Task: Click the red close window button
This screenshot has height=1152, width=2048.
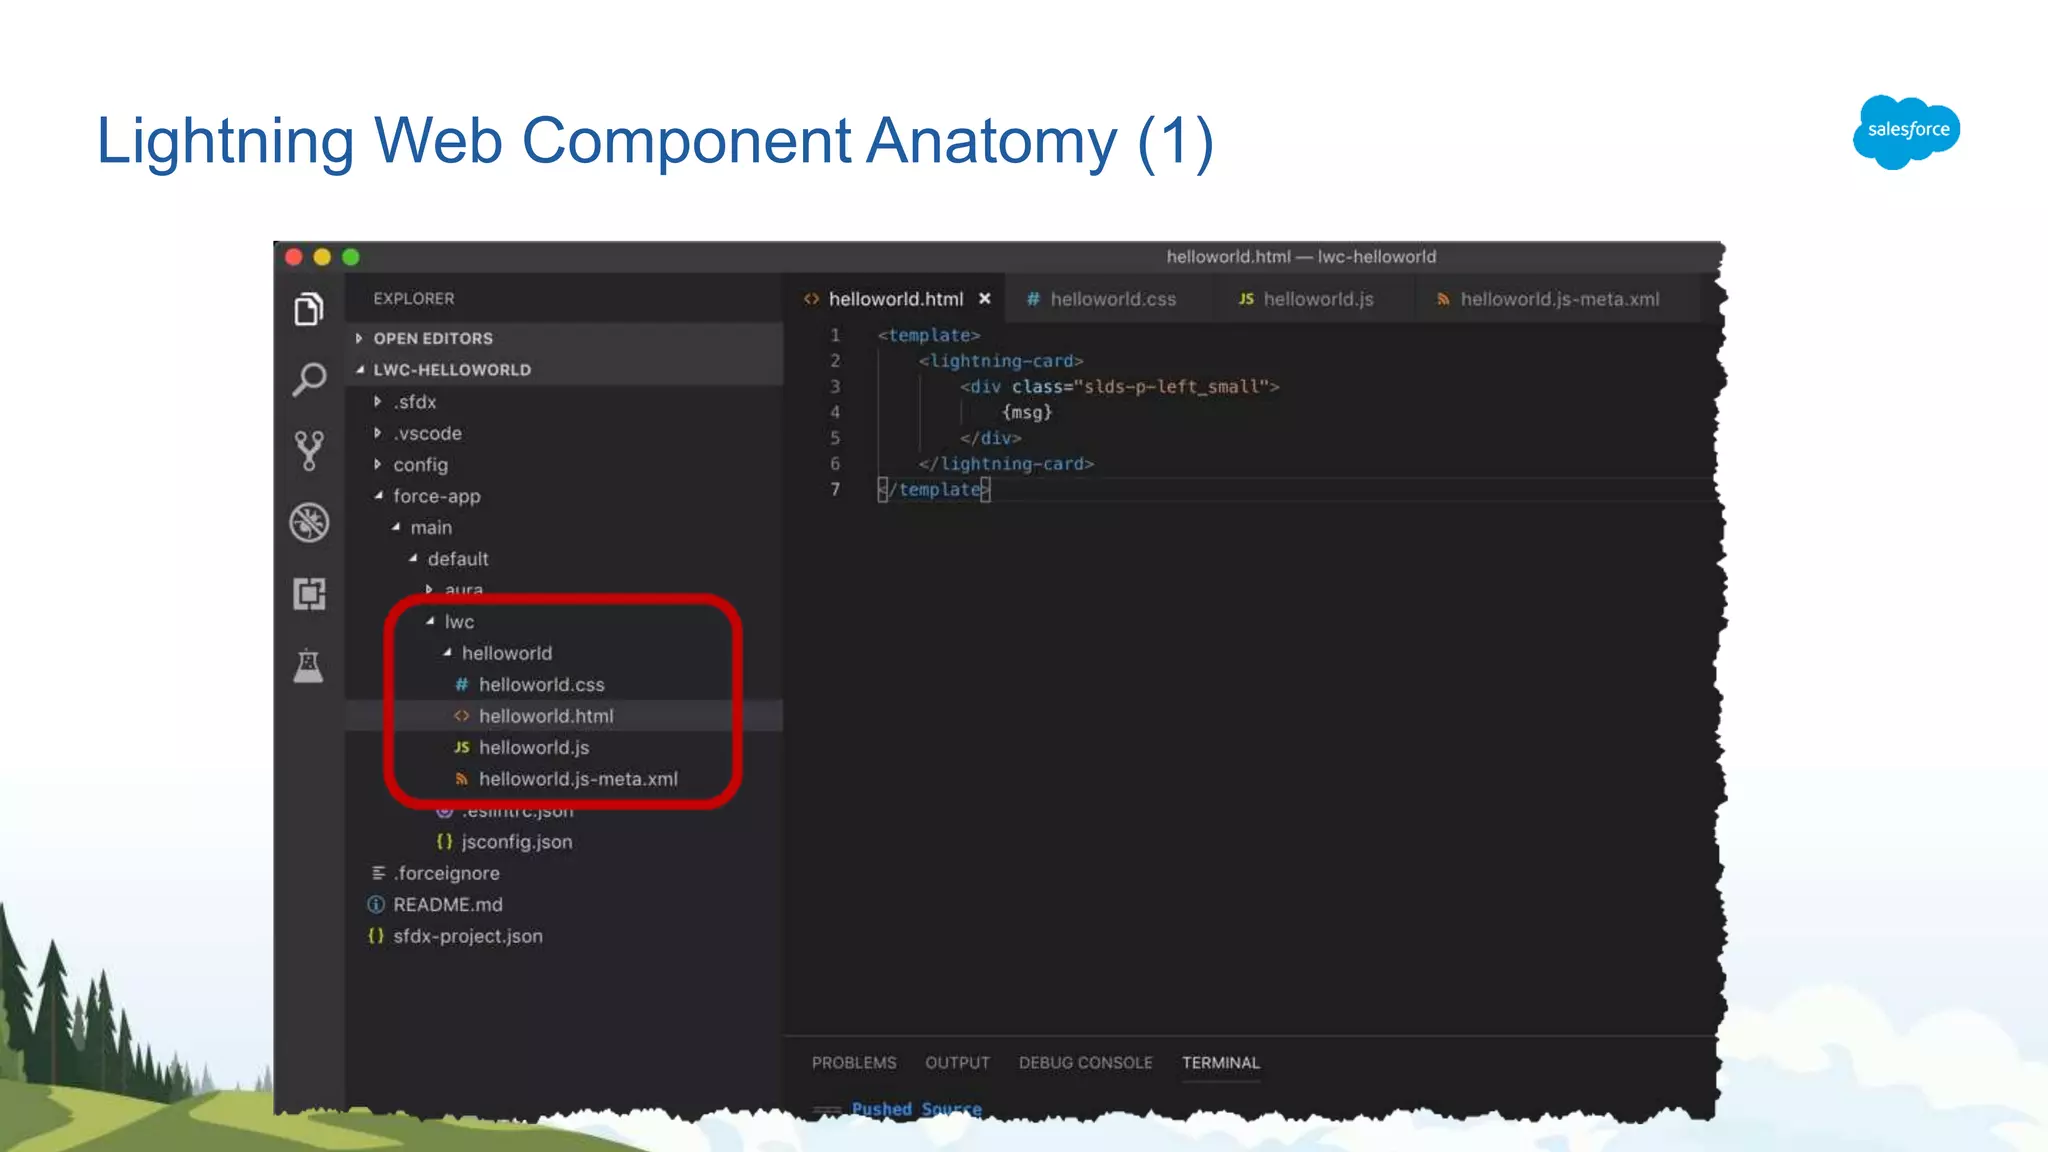Action: (x=294, y=257)
